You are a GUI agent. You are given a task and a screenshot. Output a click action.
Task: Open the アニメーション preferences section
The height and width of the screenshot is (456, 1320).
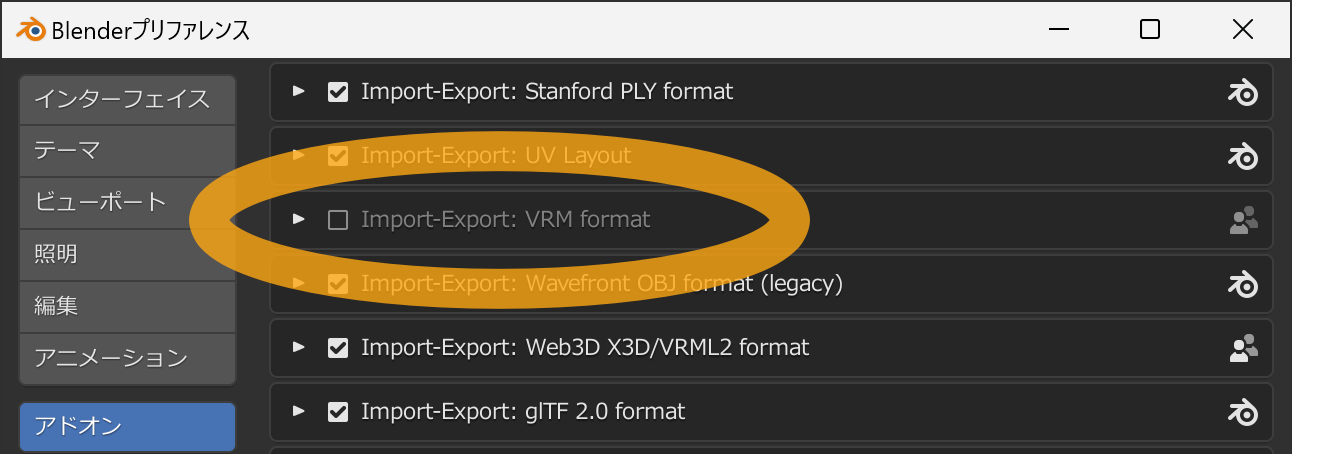127,358
